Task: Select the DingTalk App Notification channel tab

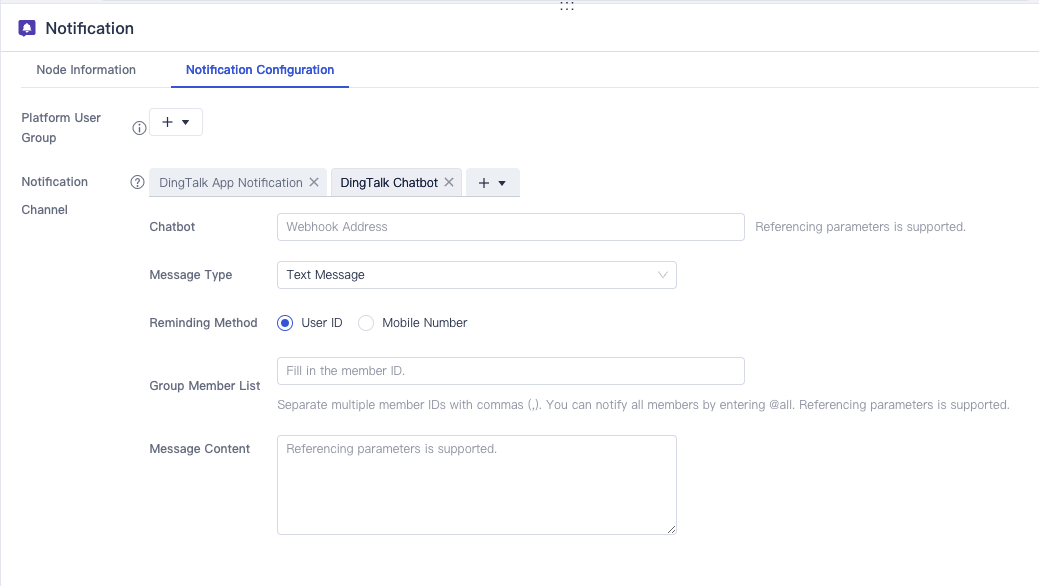Action: tap(230, 183)
